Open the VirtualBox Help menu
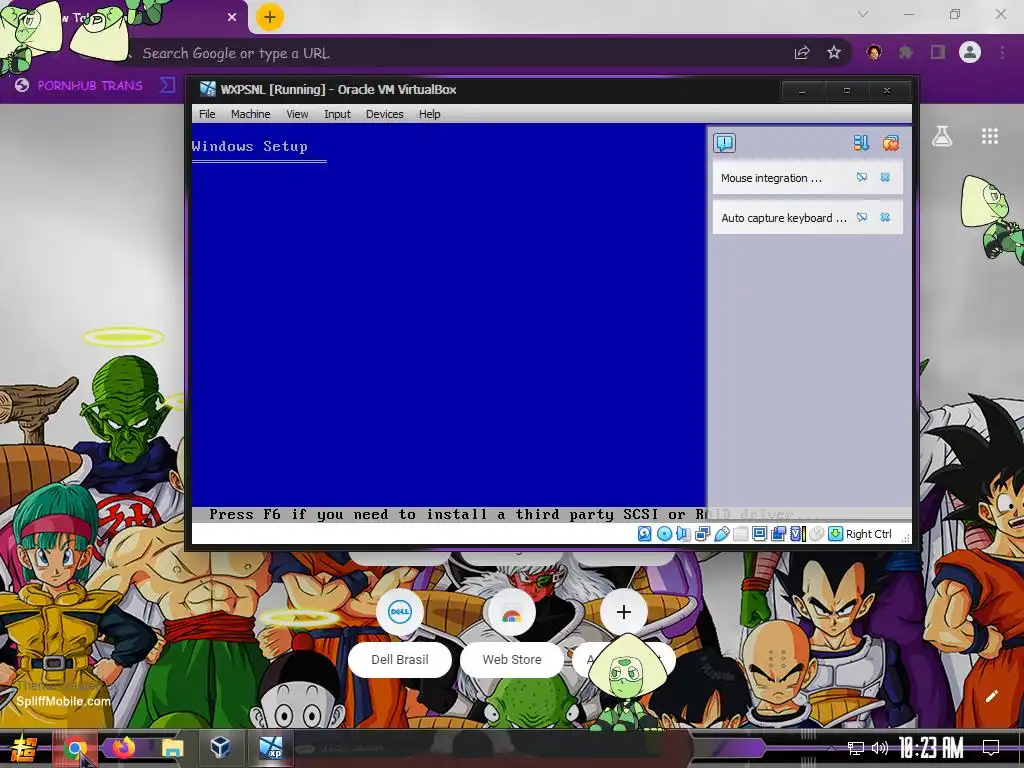The width and height of the screenshot is (1024, 768). click(429, 114)
